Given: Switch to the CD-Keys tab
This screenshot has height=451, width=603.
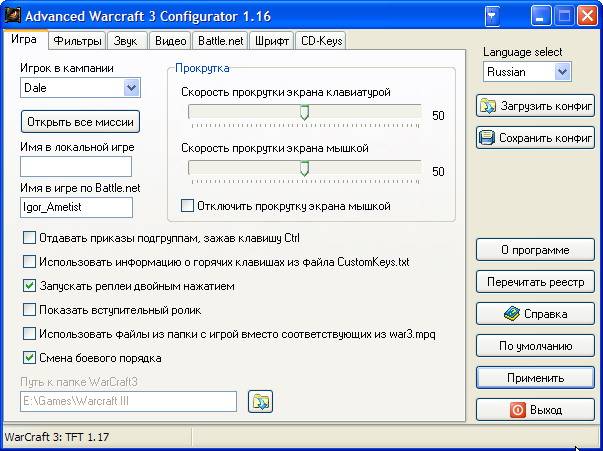Looking at the screenshot, I should click(x=321, y=41).
